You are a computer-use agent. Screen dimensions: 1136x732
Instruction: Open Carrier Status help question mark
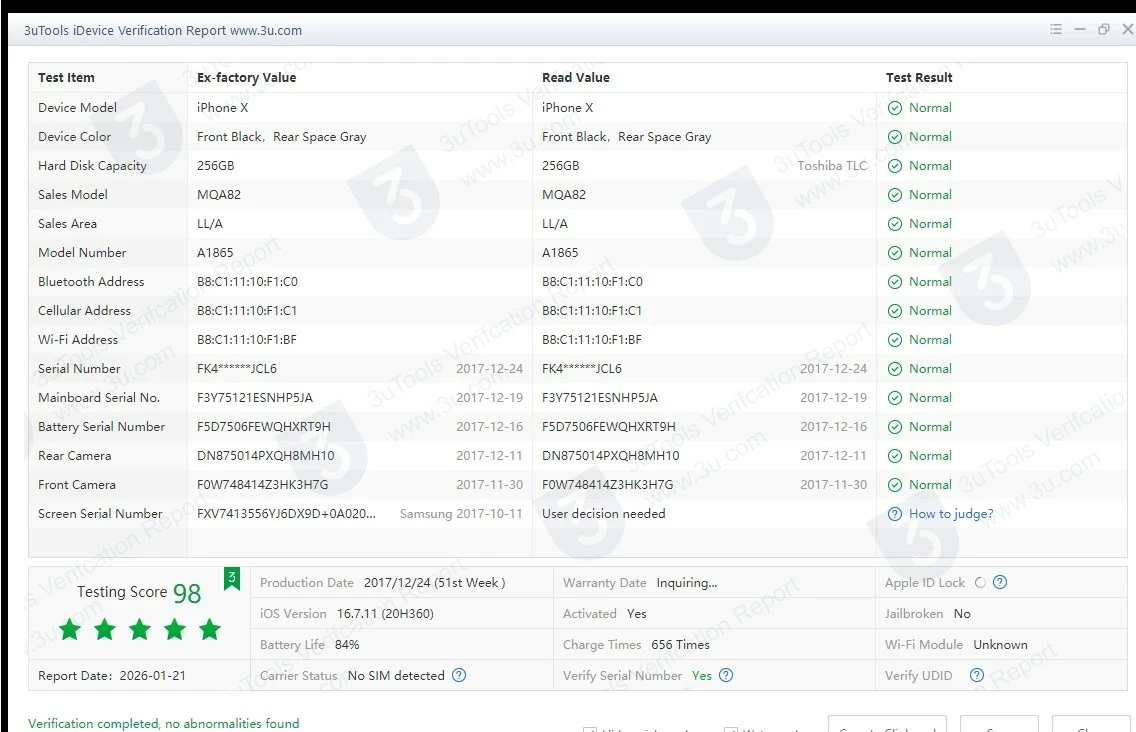[459, 676]
